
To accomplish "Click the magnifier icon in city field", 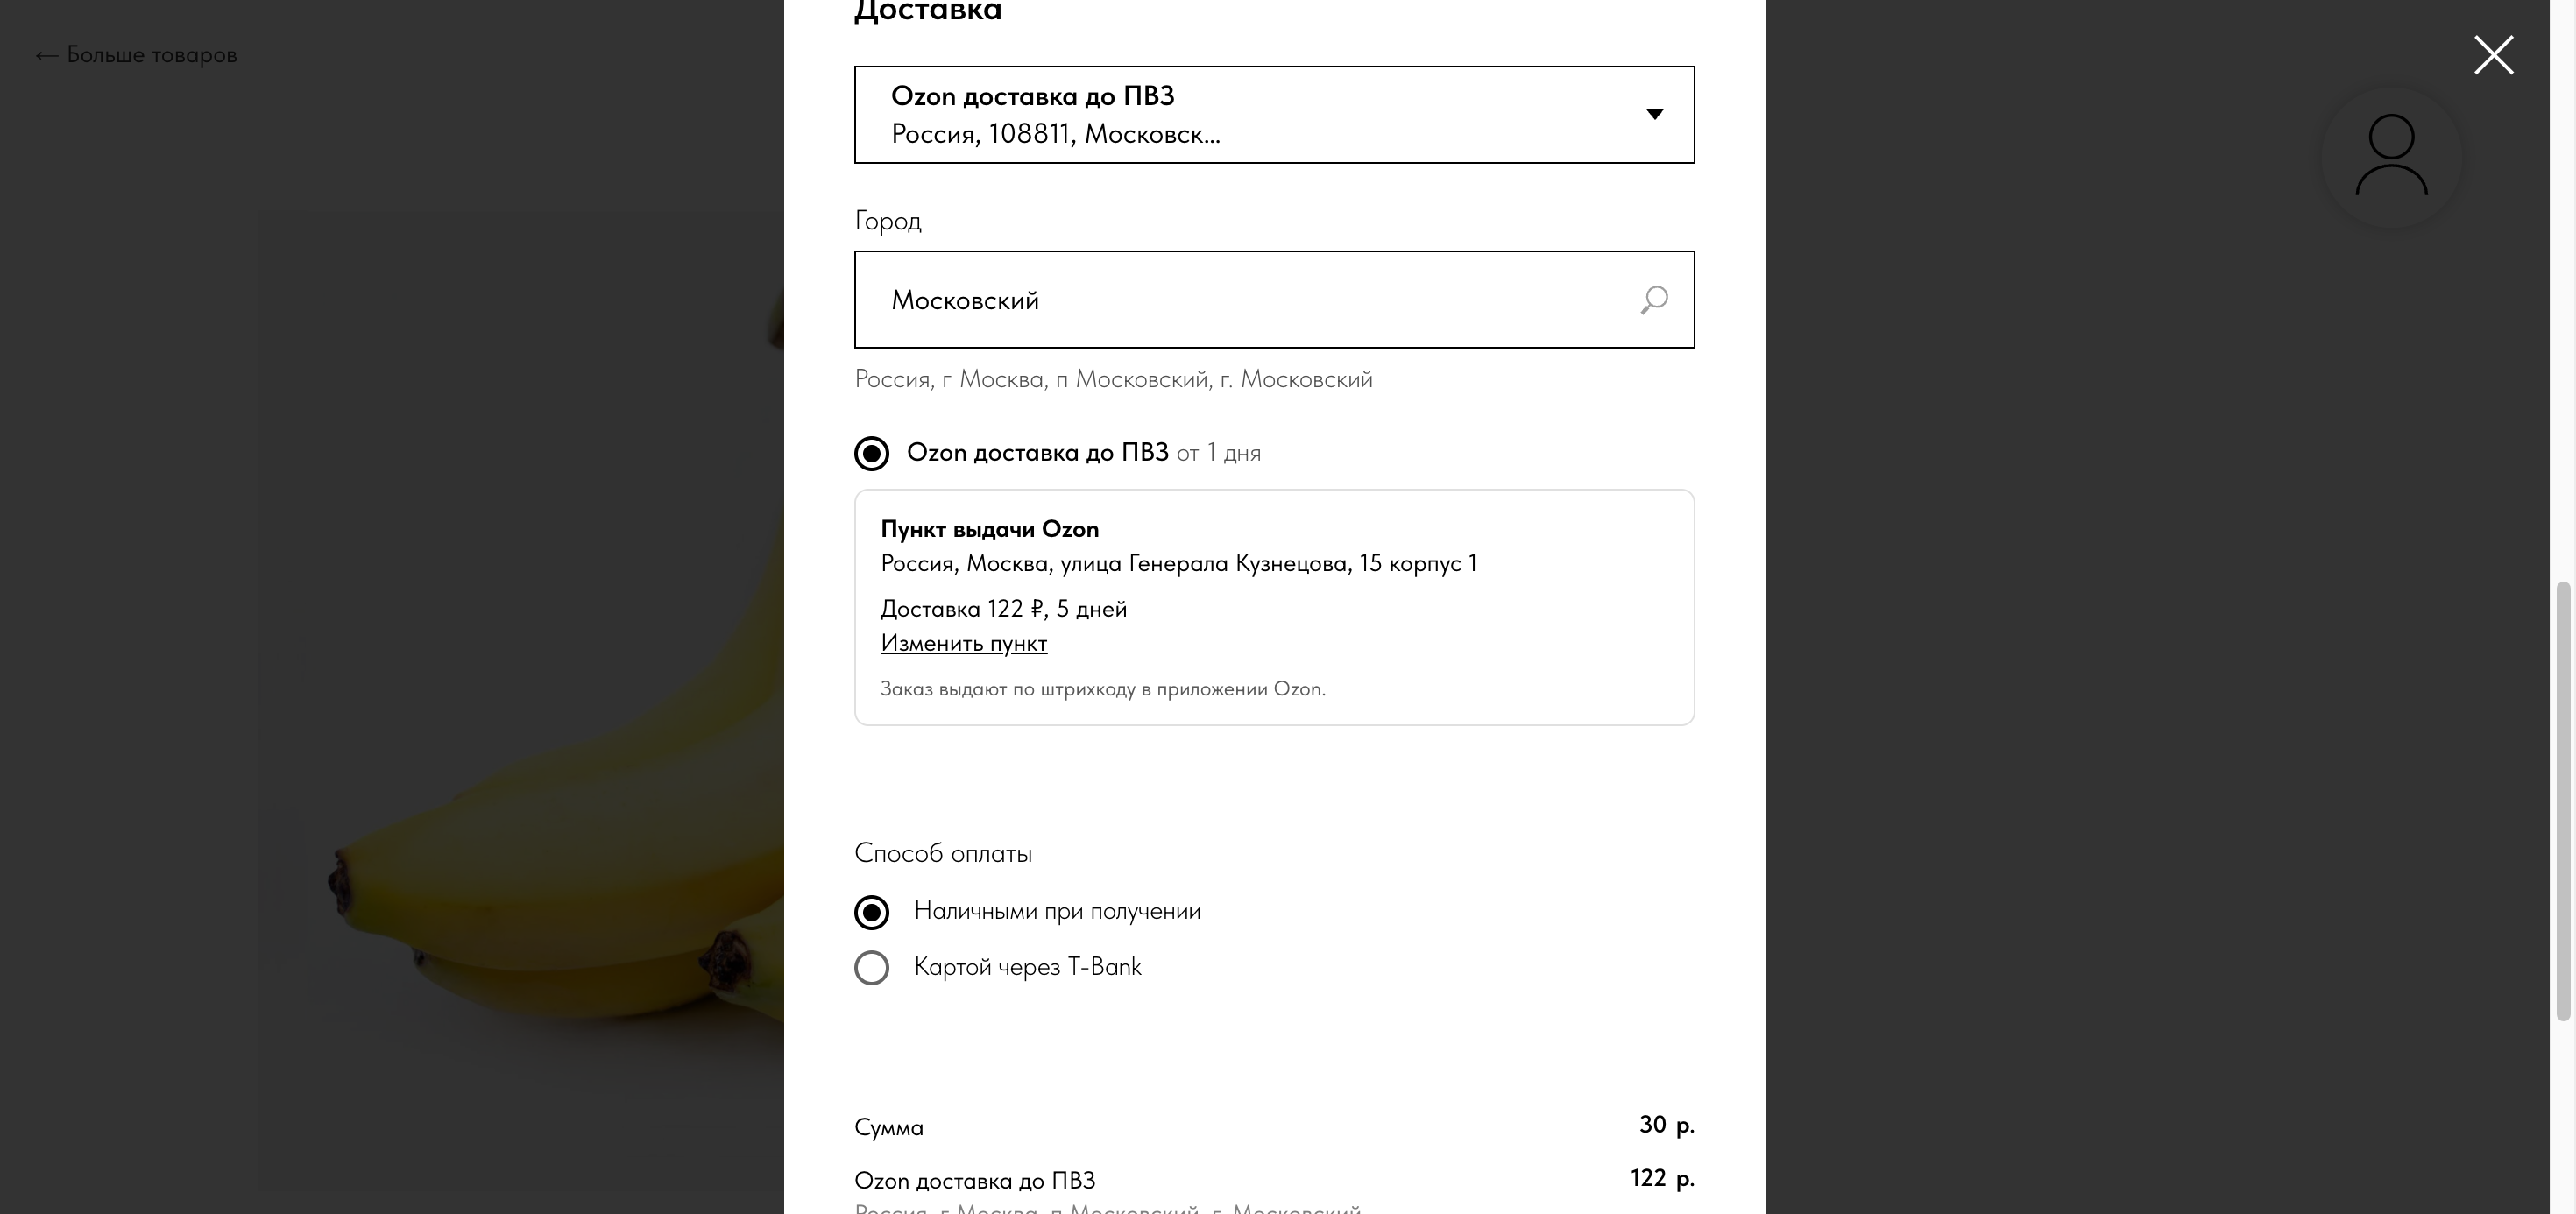I will pyautogui.click(x=1654, y=300).
